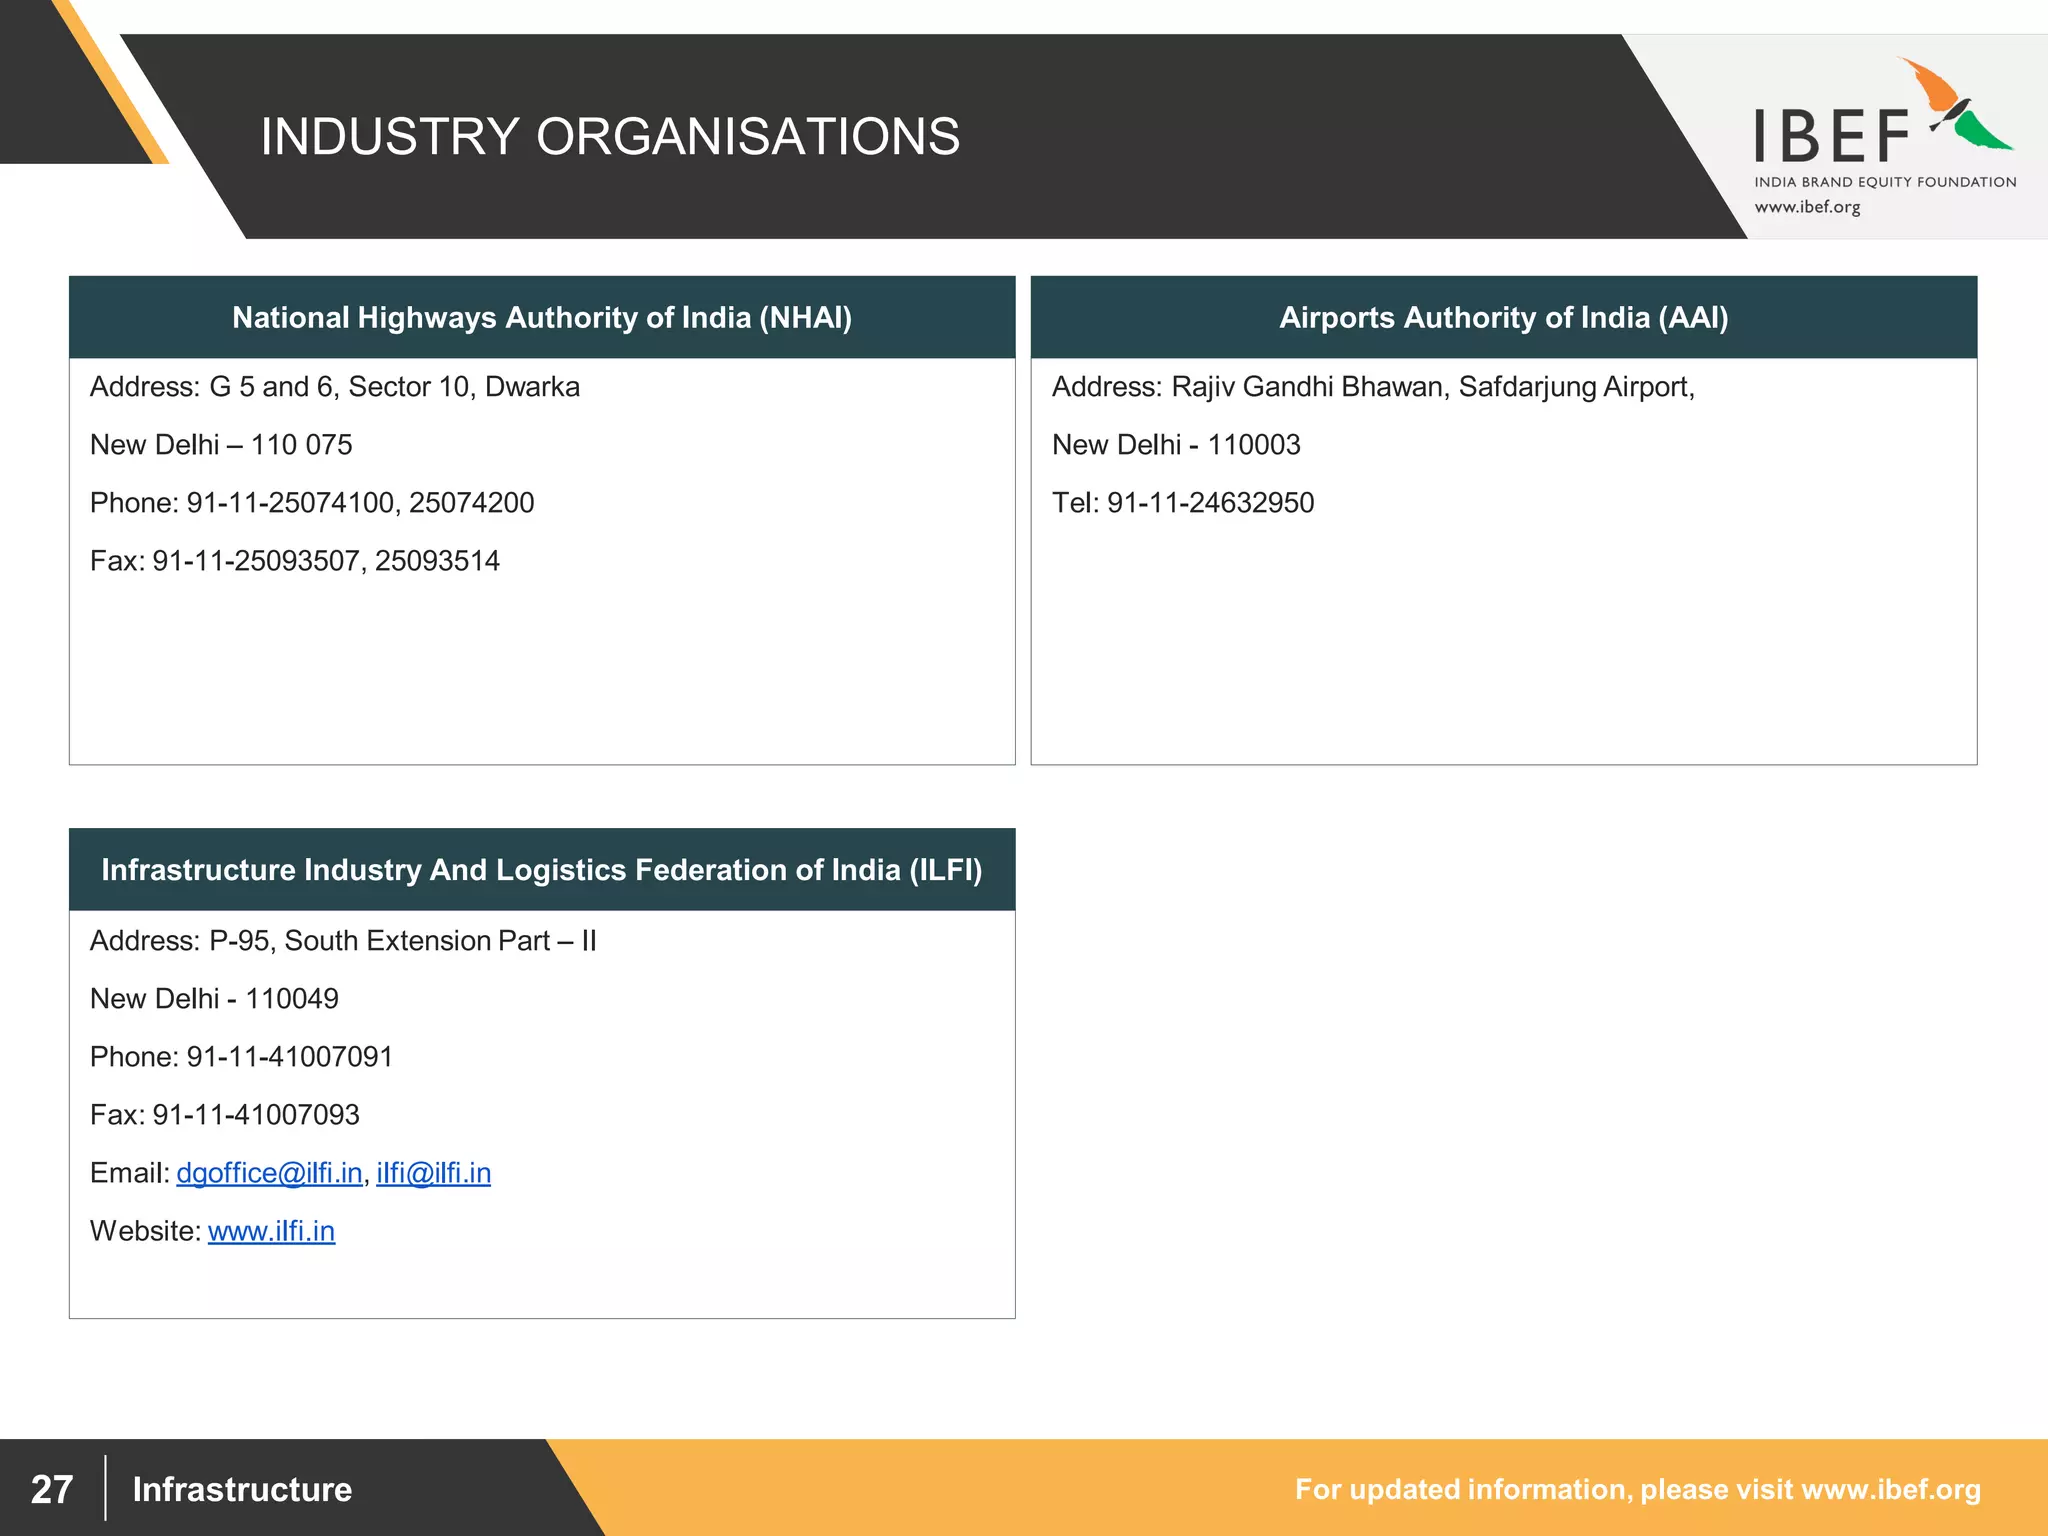Click the IBEF bird logo
This screenshot has width=2048, height=1536.
coord(1955,105)
